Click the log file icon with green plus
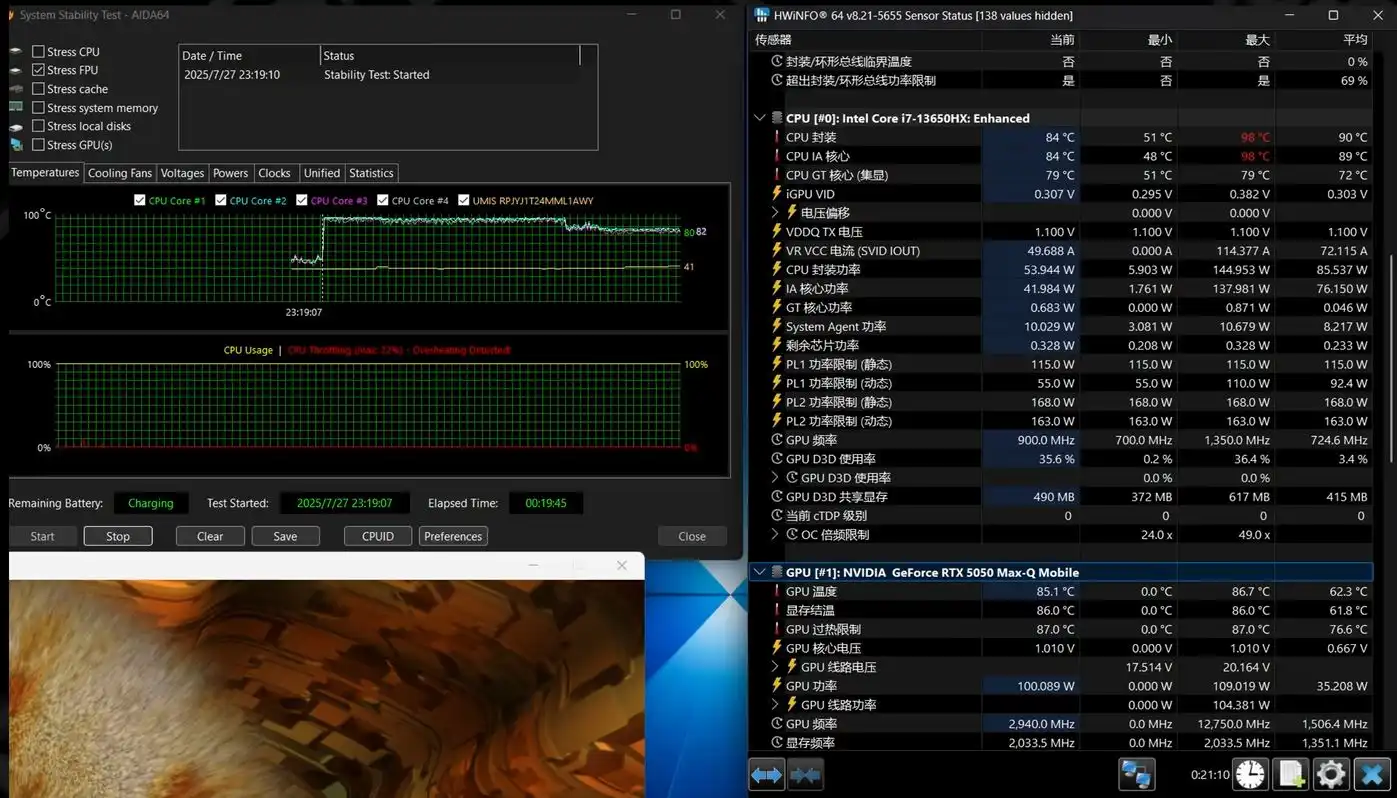Viewport: 1397px width, 798px height. click(x=1291, y=774)
